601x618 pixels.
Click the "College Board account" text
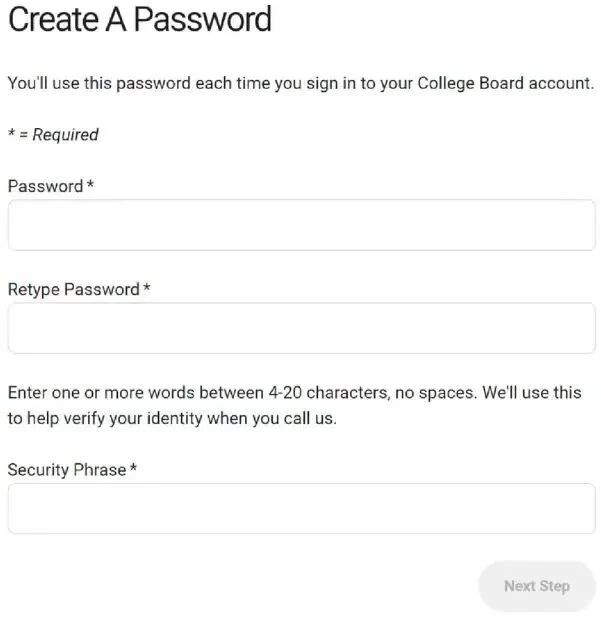pos(506,83)
